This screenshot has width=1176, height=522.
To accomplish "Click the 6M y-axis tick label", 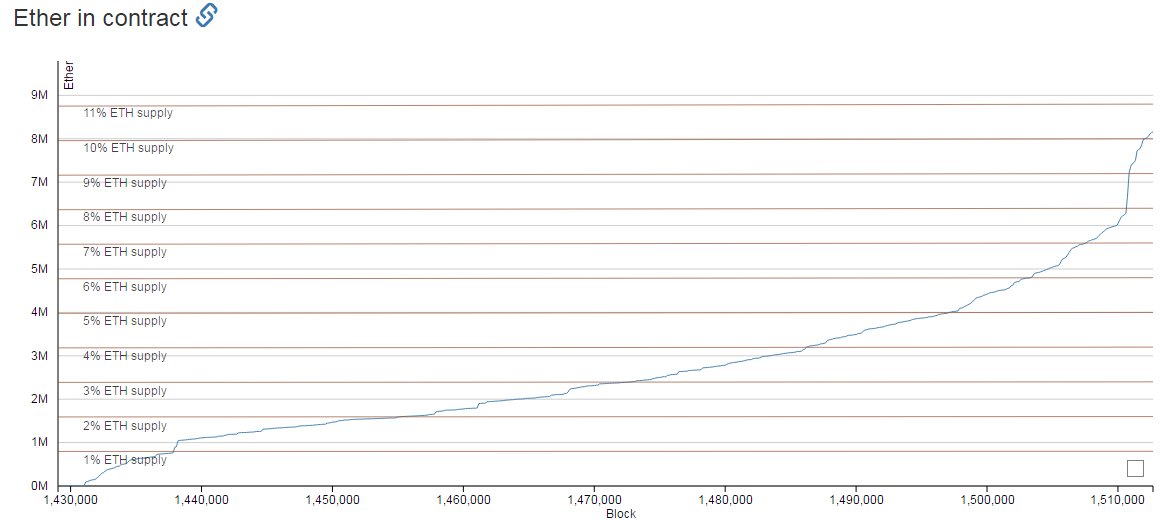I will 40,226.
